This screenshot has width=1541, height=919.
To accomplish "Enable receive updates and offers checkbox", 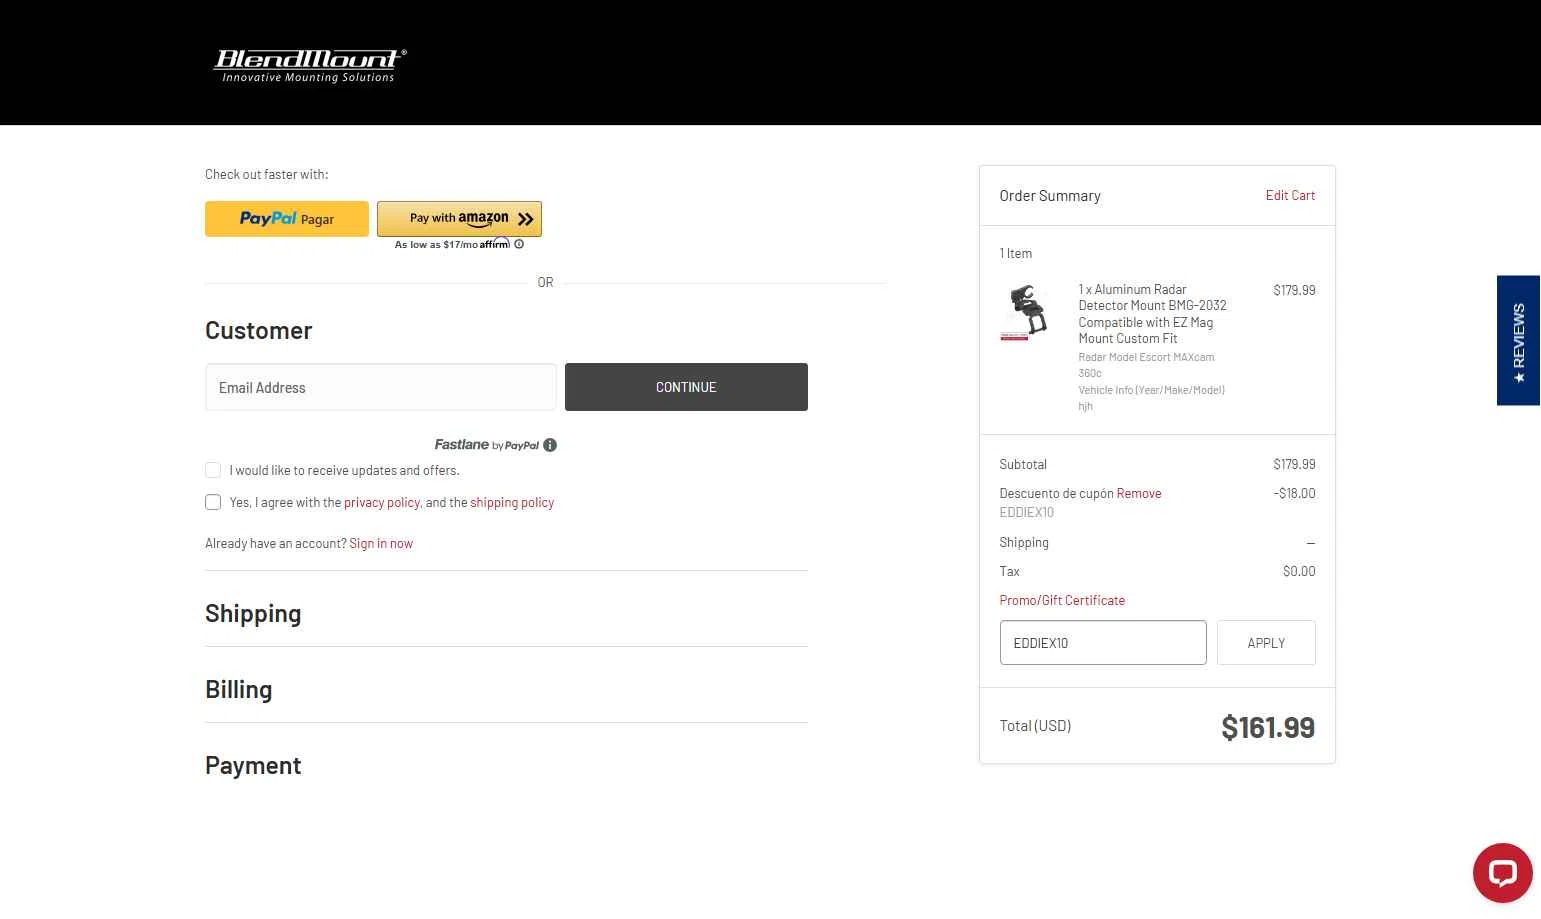I will click(x=213, y=470).
